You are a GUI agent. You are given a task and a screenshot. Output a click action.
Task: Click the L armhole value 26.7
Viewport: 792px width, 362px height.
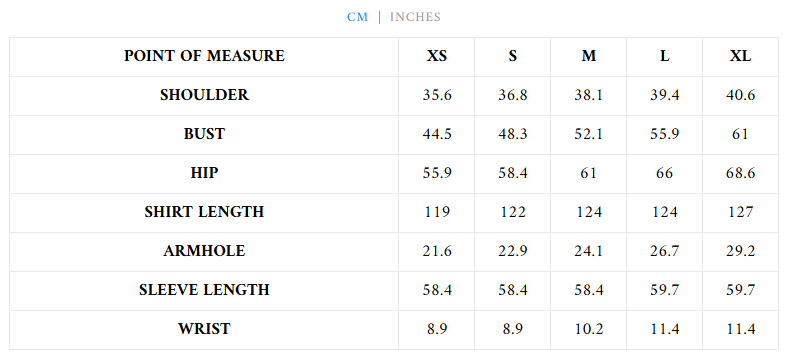(665, 251)
